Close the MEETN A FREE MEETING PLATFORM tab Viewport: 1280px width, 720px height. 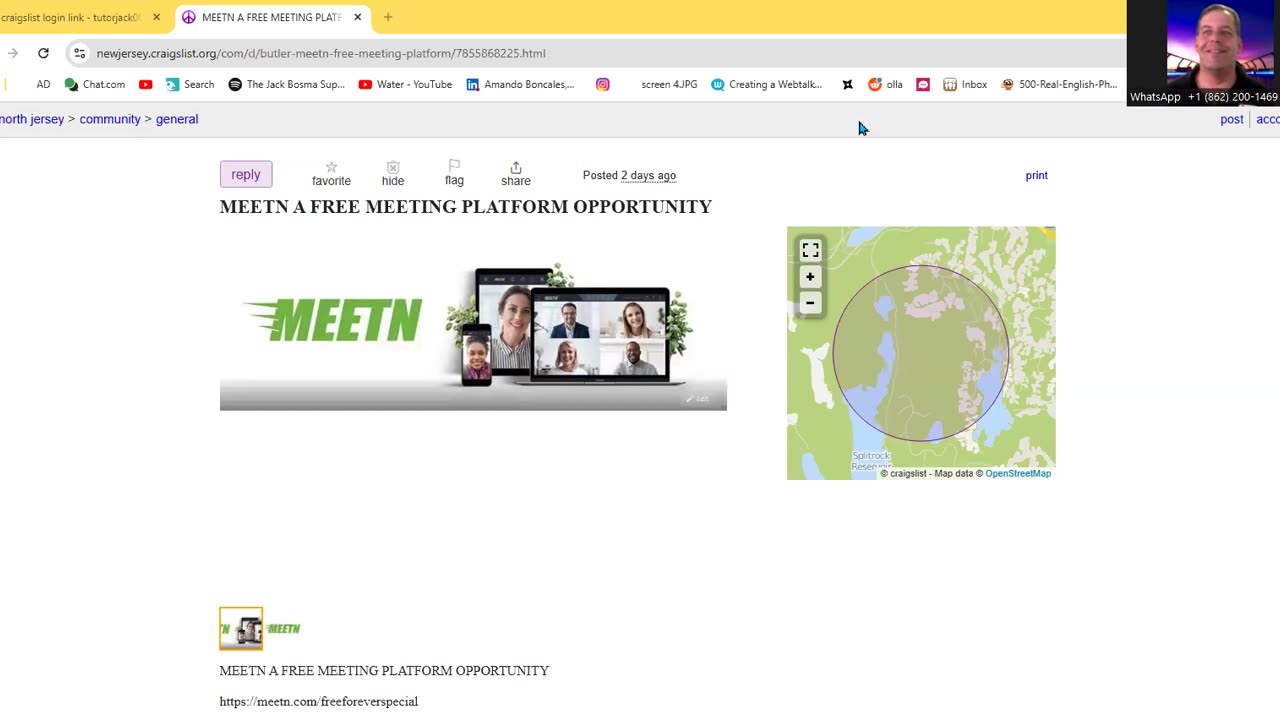click(x=357, y=17)
